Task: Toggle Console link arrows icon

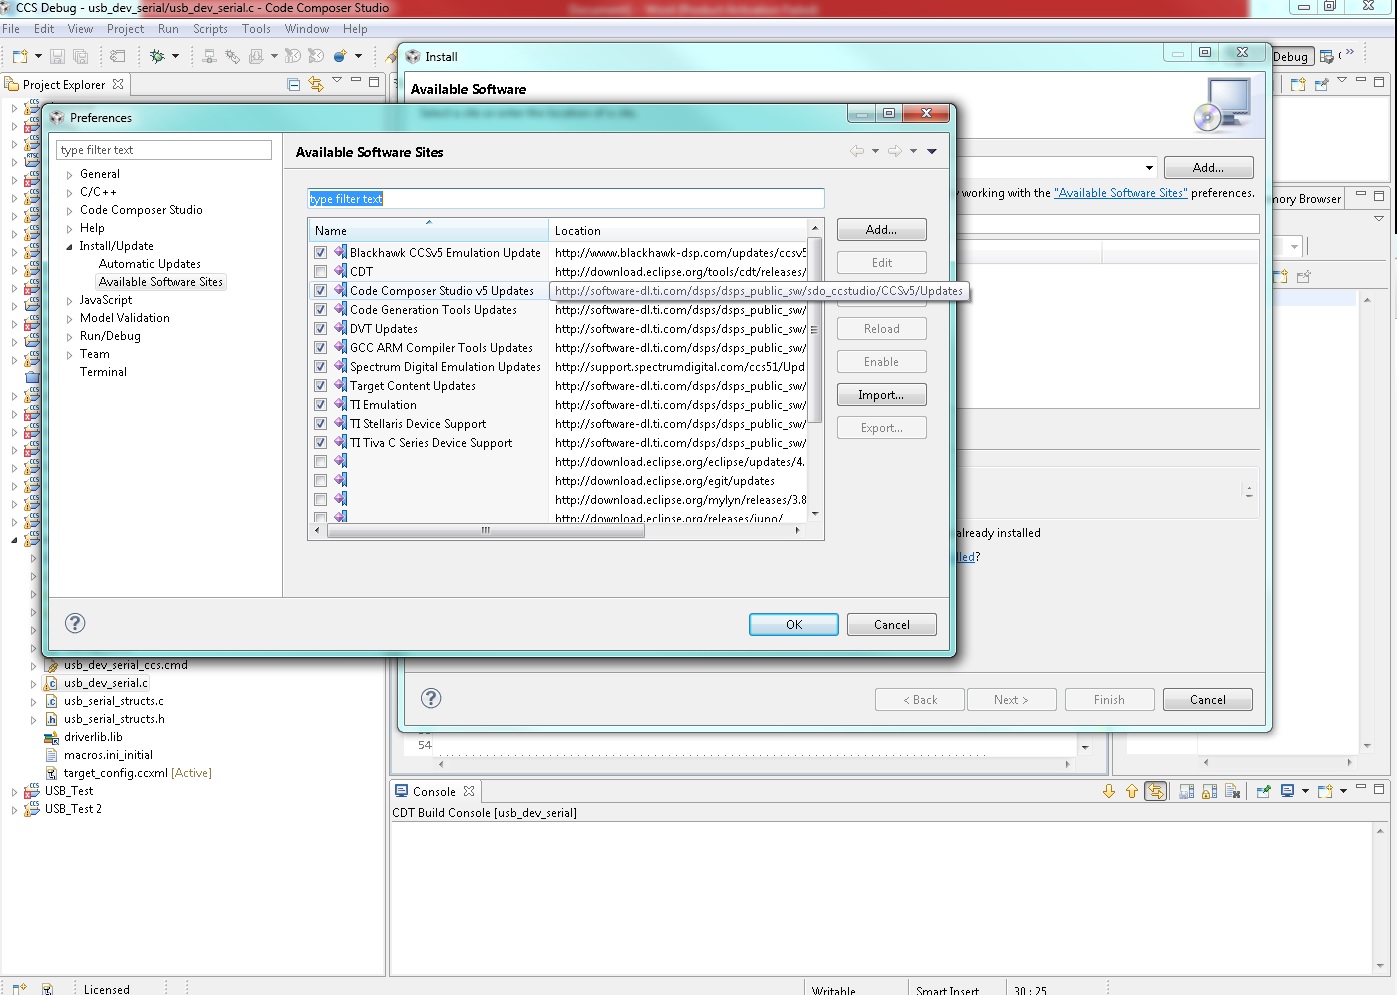Action: [x=1156, y=791]
